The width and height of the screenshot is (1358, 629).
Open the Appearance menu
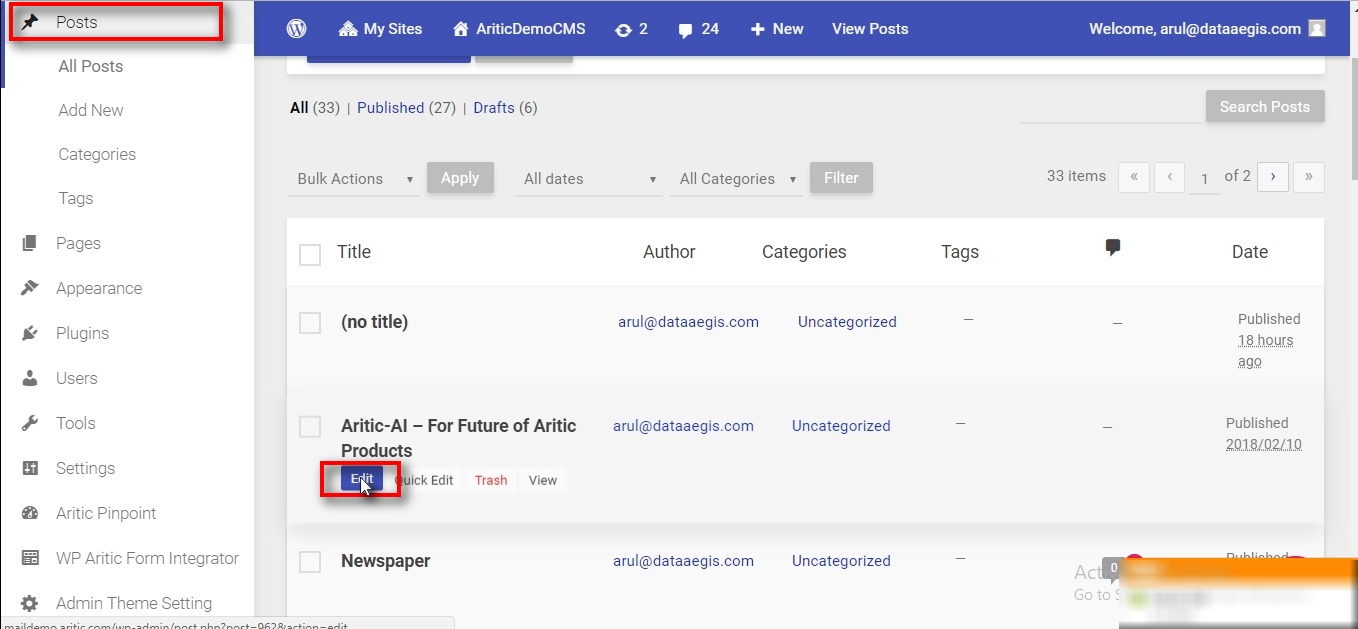[99, 288]
